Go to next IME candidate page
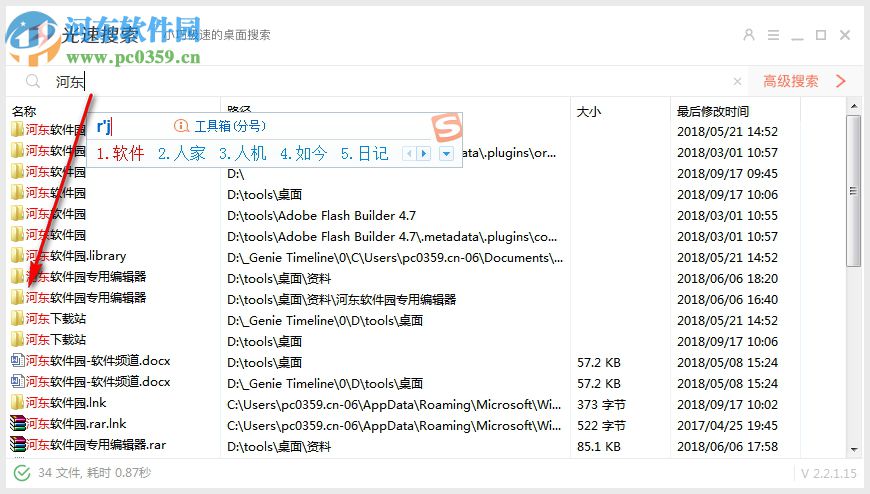The width and height of the screenshot is (870, 494). pos(423,153)
